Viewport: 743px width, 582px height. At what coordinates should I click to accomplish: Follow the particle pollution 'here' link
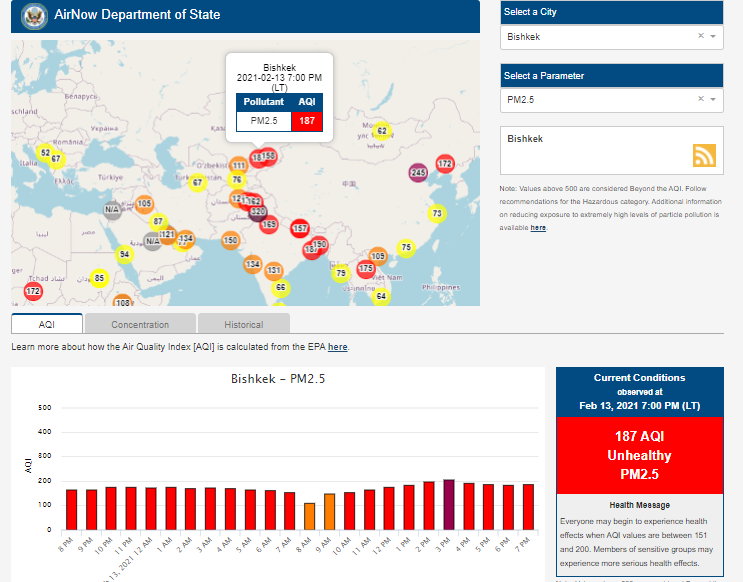(x=538, y=228)
